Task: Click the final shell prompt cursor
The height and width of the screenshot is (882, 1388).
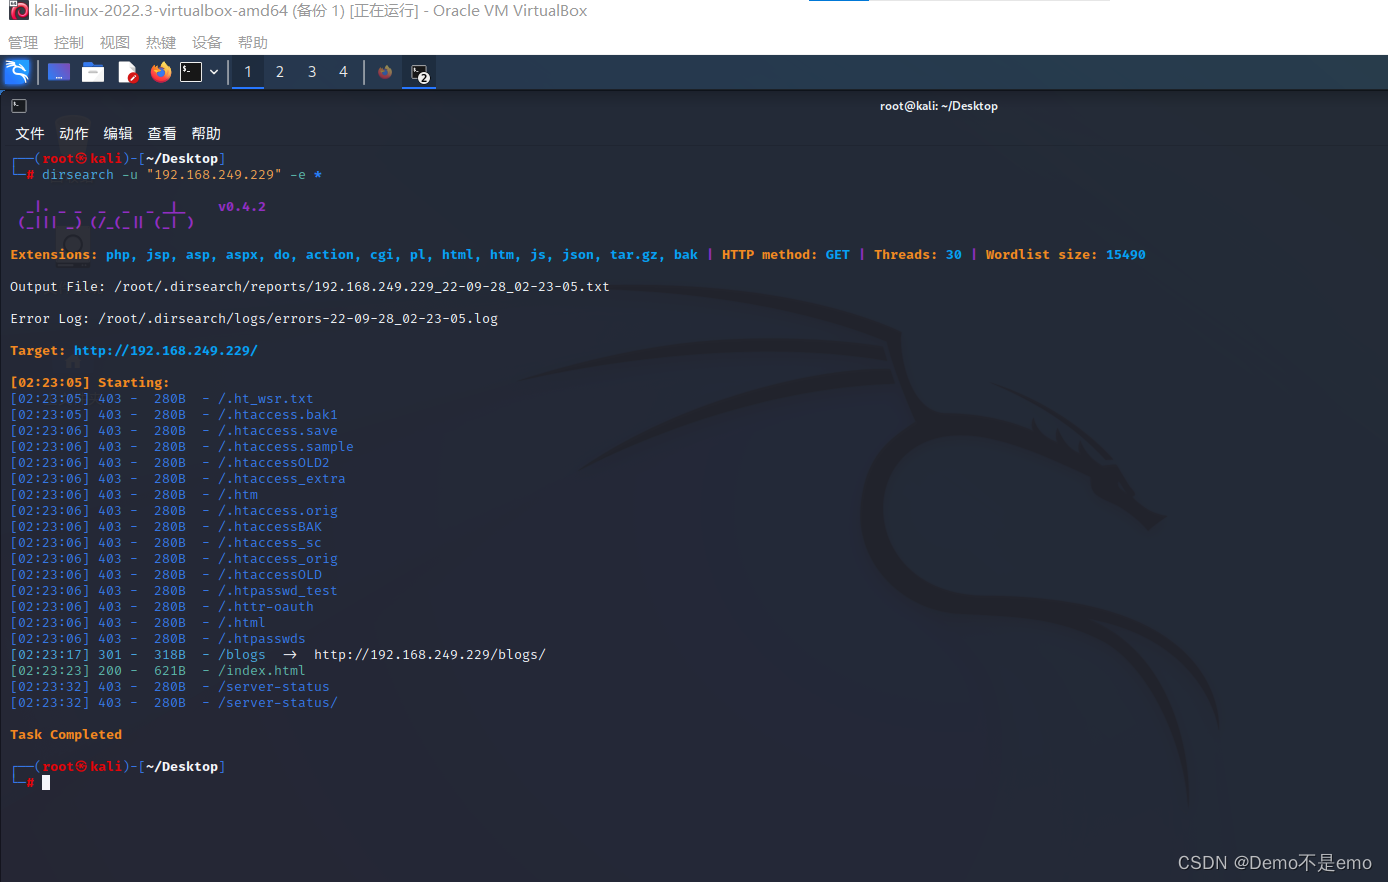Action: tap(46, 783)
